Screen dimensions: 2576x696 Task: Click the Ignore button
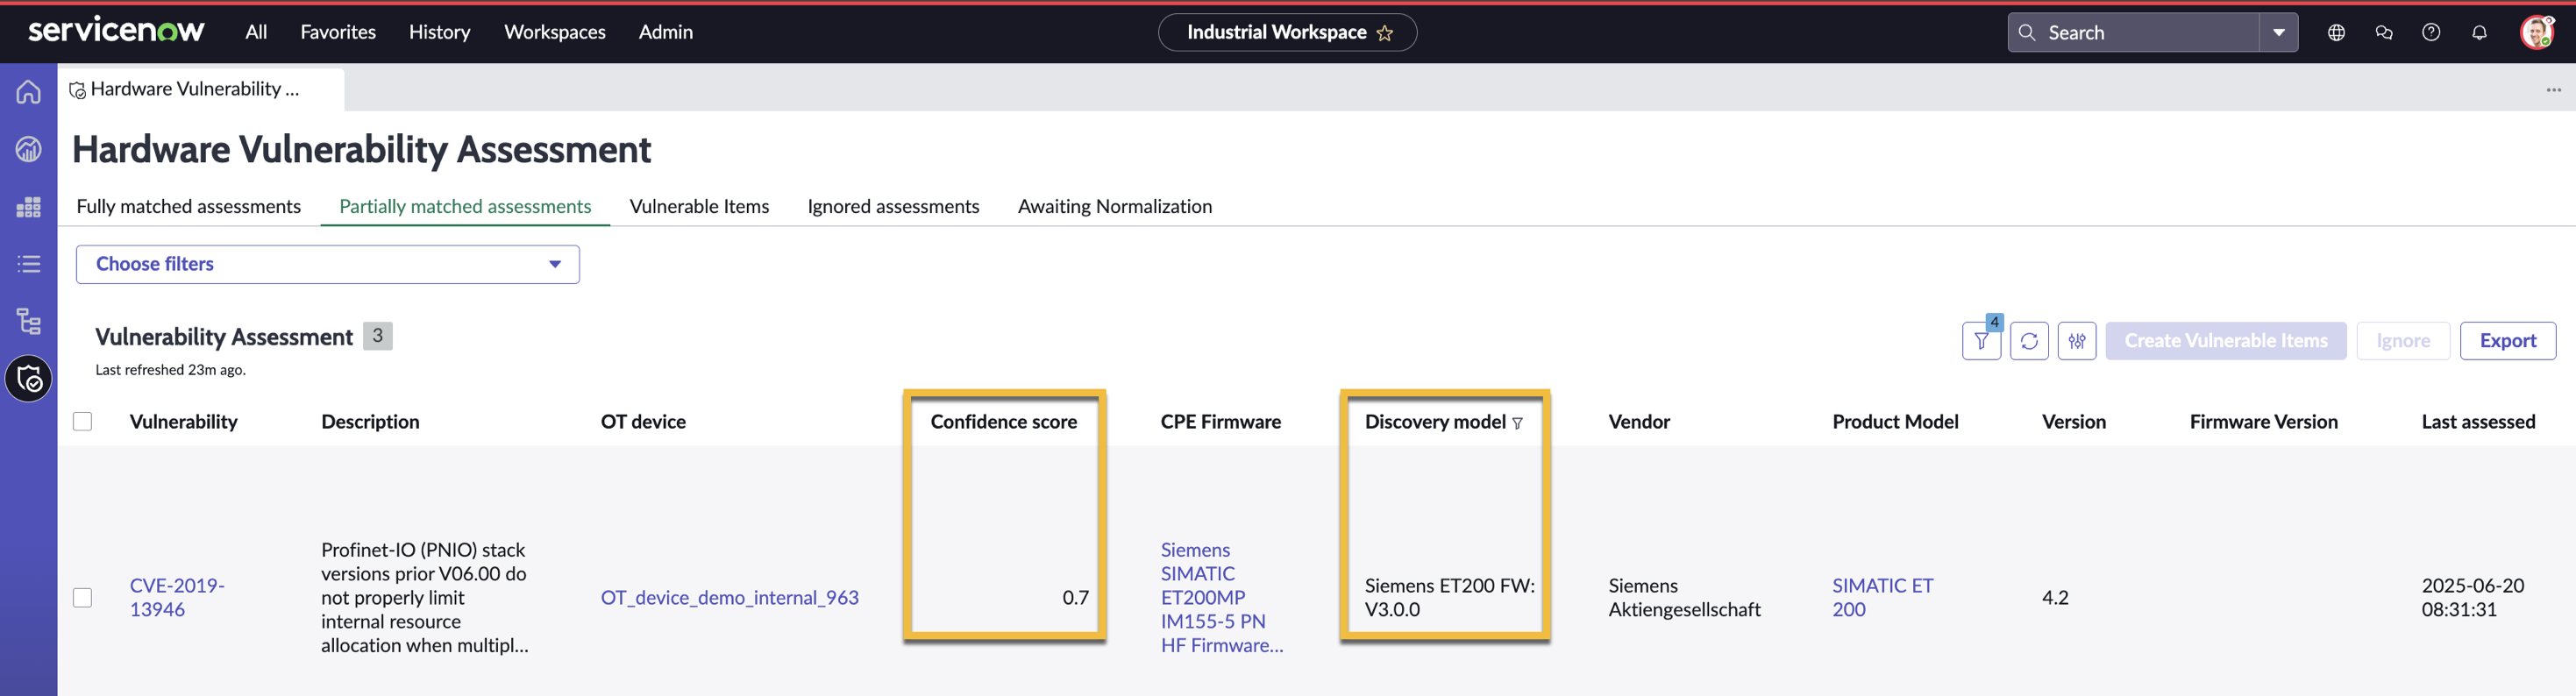click(x=2403, y=341)
